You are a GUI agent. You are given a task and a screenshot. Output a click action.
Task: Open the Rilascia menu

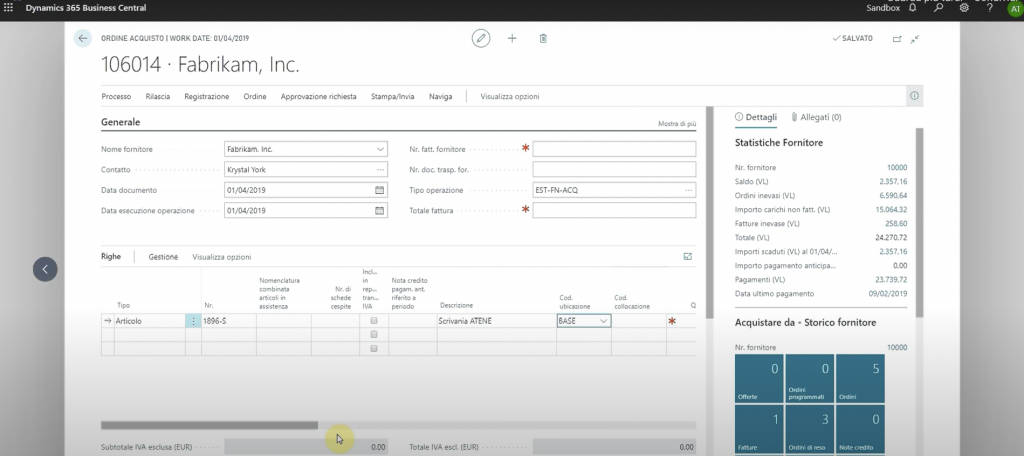[x=158, y=96]
